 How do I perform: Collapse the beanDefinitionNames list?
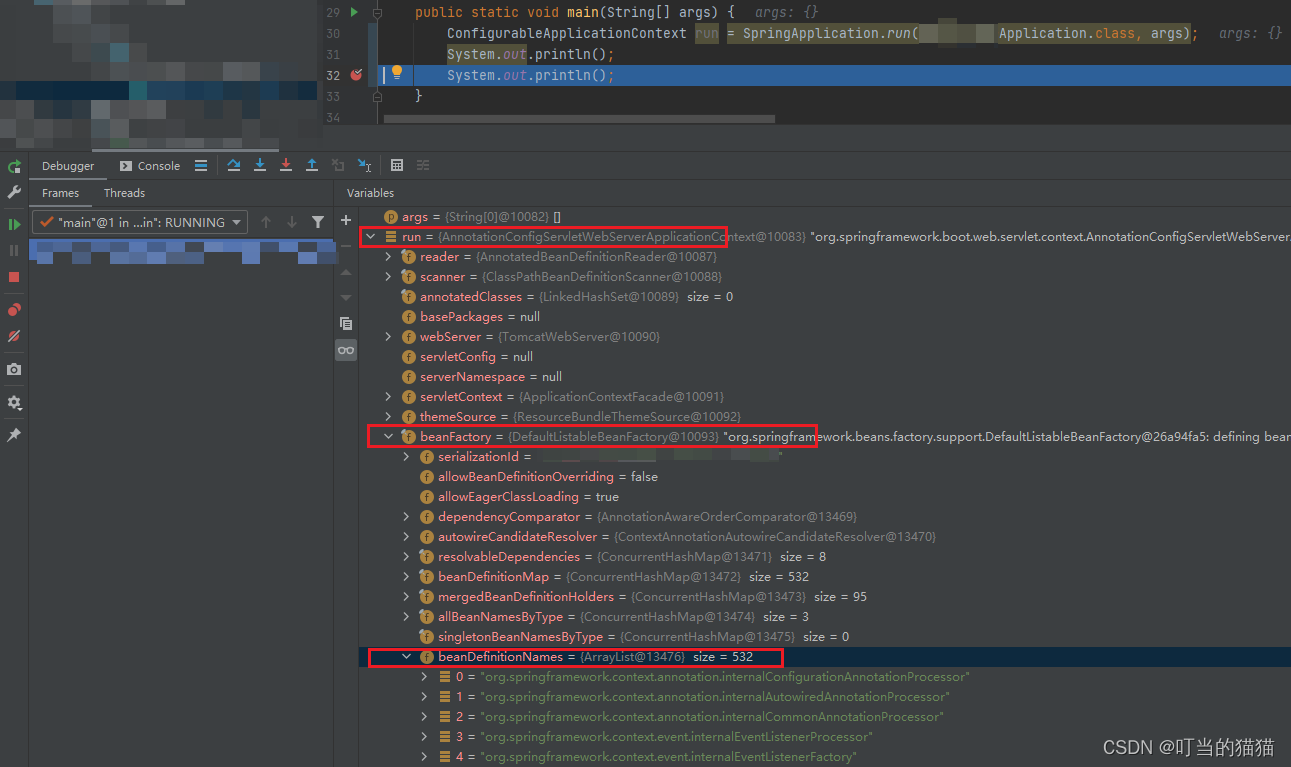point(407,657)
